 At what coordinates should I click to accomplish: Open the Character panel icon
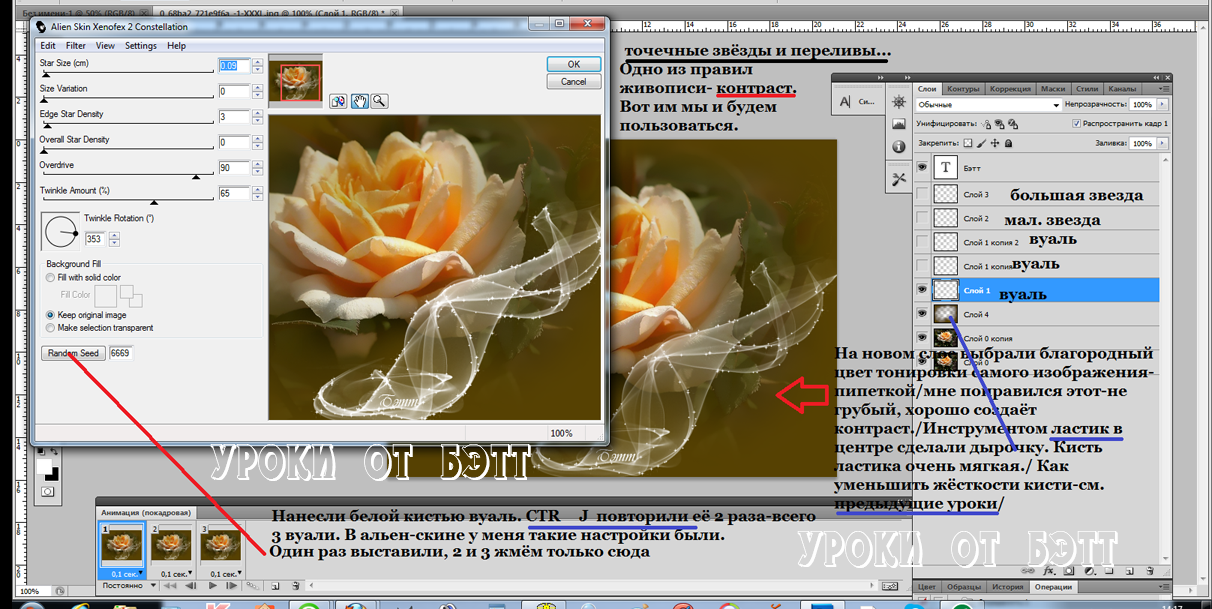[x=846, y=102]
